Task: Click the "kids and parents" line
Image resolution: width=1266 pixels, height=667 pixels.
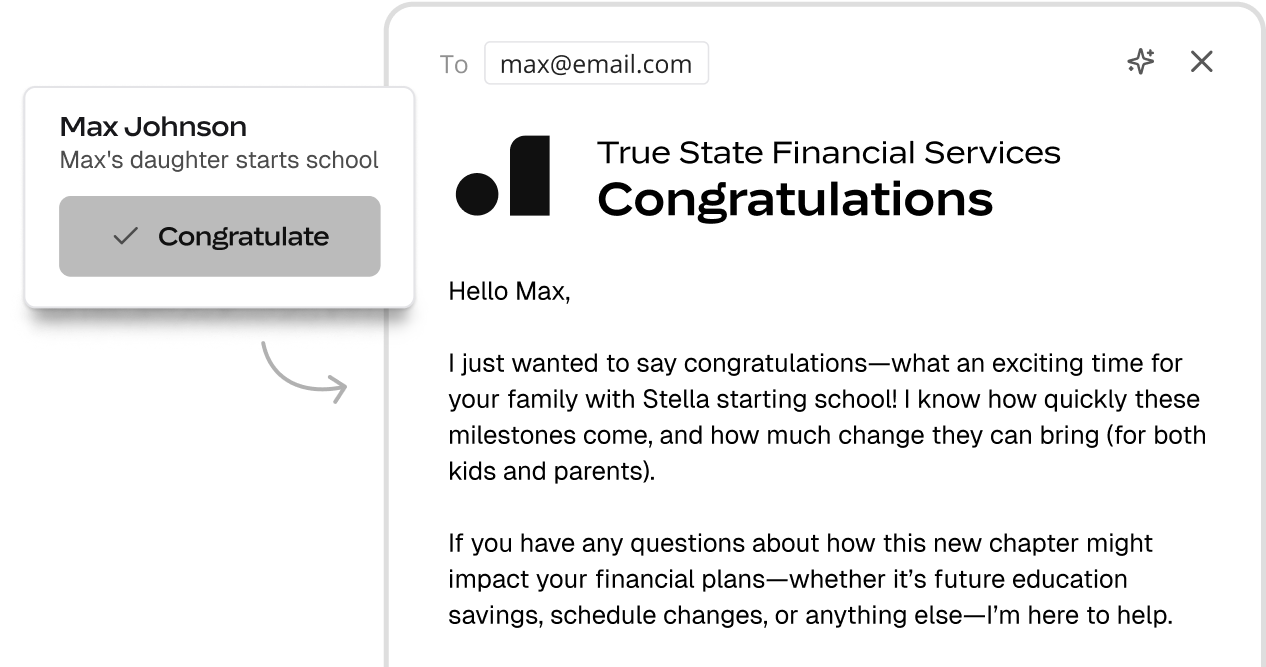Action: [552, 471]
